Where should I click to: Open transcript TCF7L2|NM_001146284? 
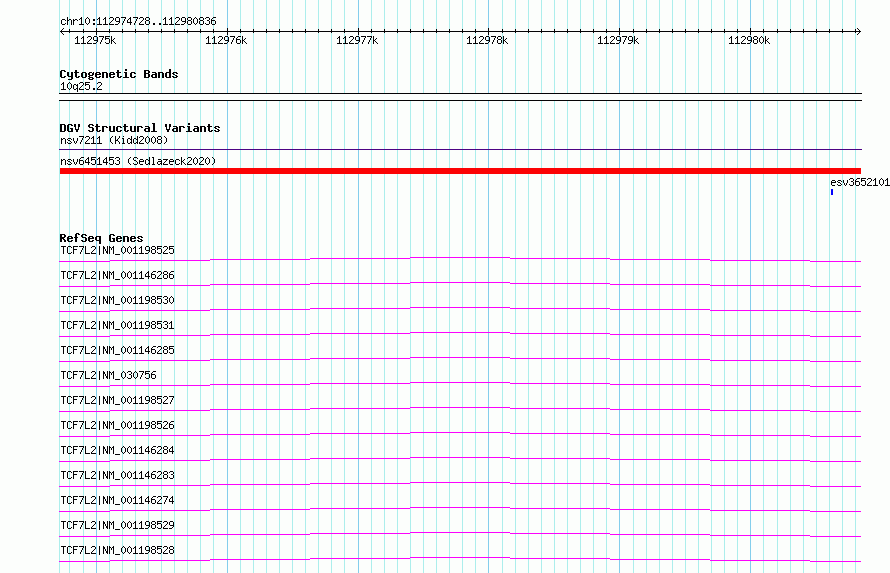(117, 450)
